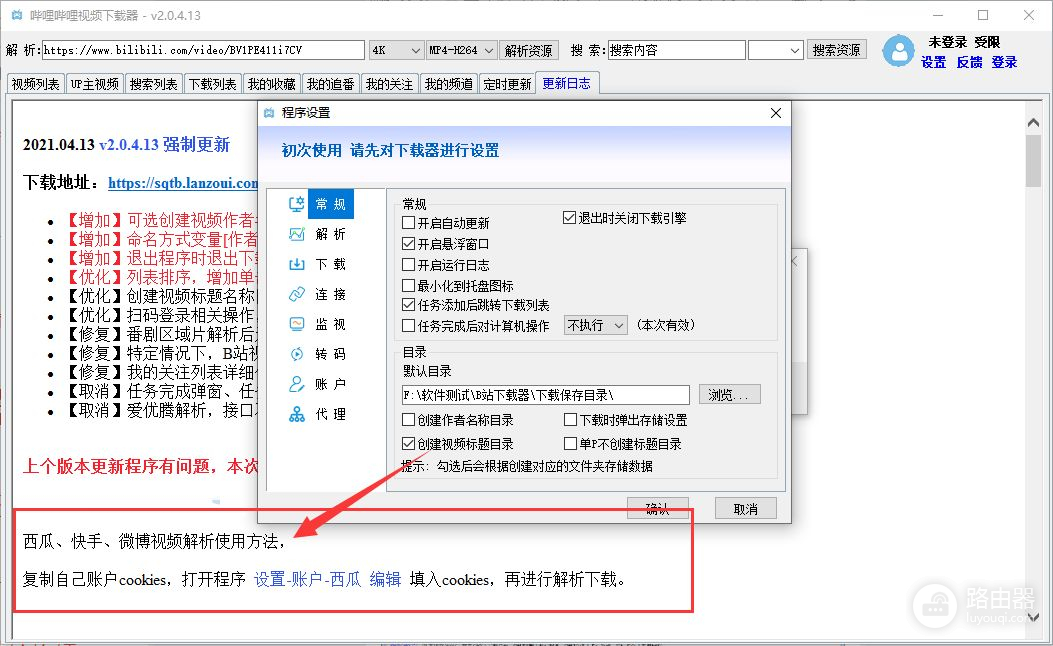Select the 更新日志 tab
The image size is (1053, 646).
click(567, 83)
